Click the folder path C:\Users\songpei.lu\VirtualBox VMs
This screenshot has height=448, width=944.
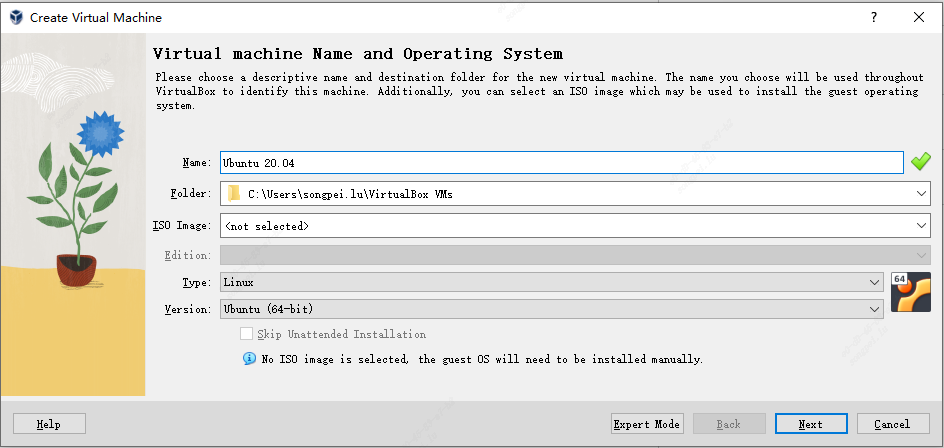351,194
